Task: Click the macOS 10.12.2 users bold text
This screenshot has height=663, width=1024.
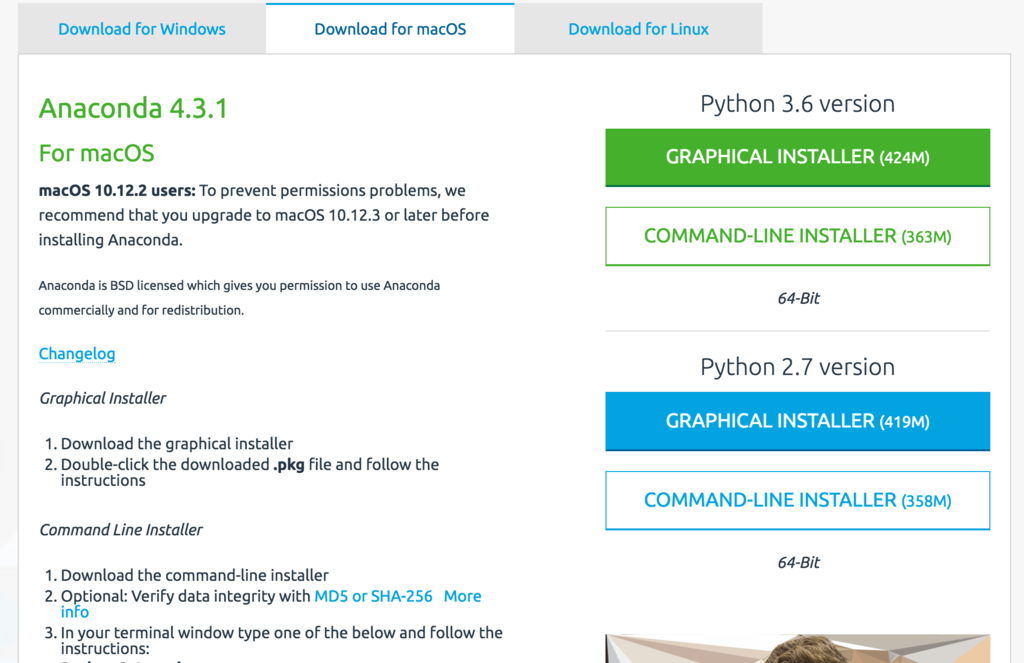Action: point(117,191)
